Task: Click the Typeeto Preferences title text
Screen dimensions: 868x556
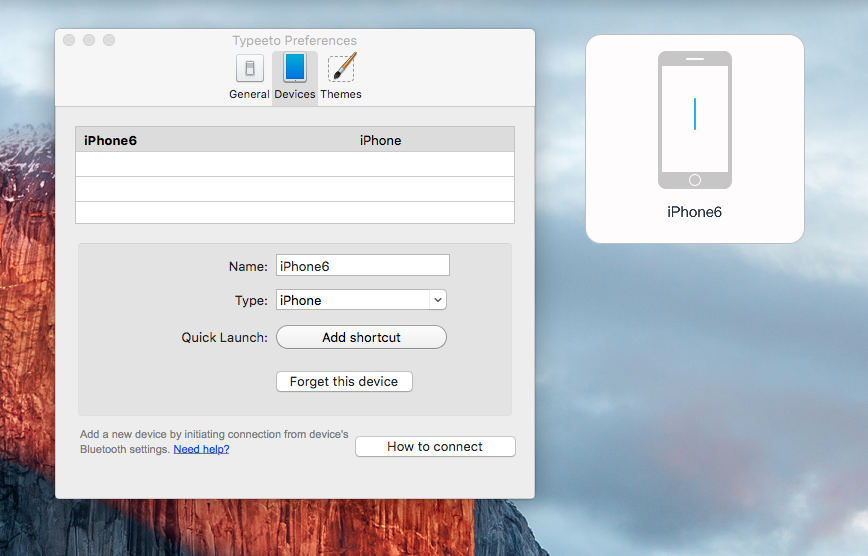Action: (x=294, y=40)
